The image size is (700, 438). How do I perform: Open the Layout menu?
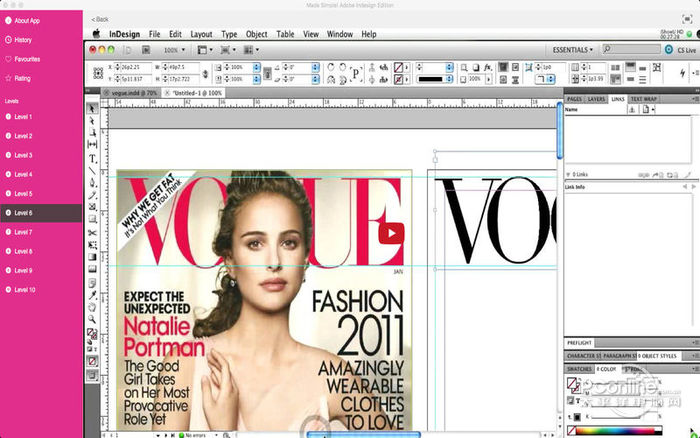point(201,34)
